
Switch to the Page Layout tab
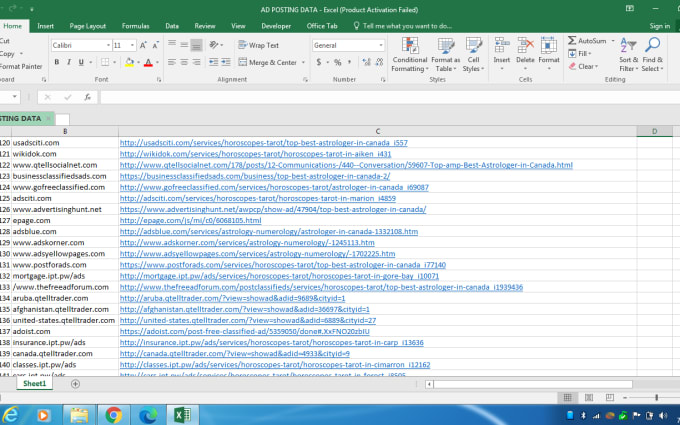tap(88, 26)
